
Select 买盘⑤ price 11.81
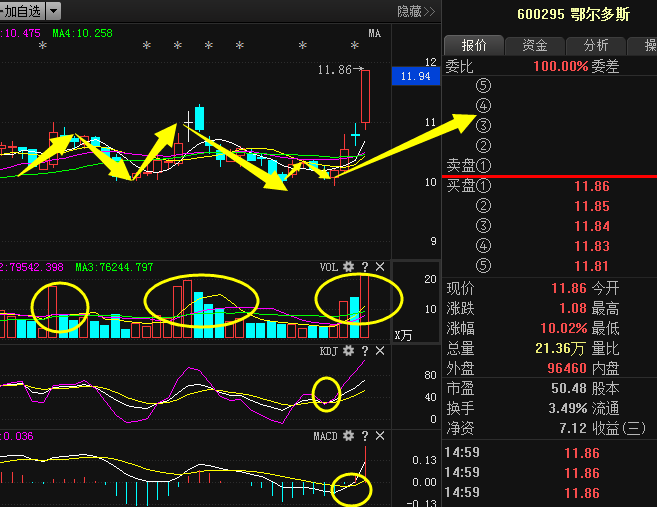point(592,266)
